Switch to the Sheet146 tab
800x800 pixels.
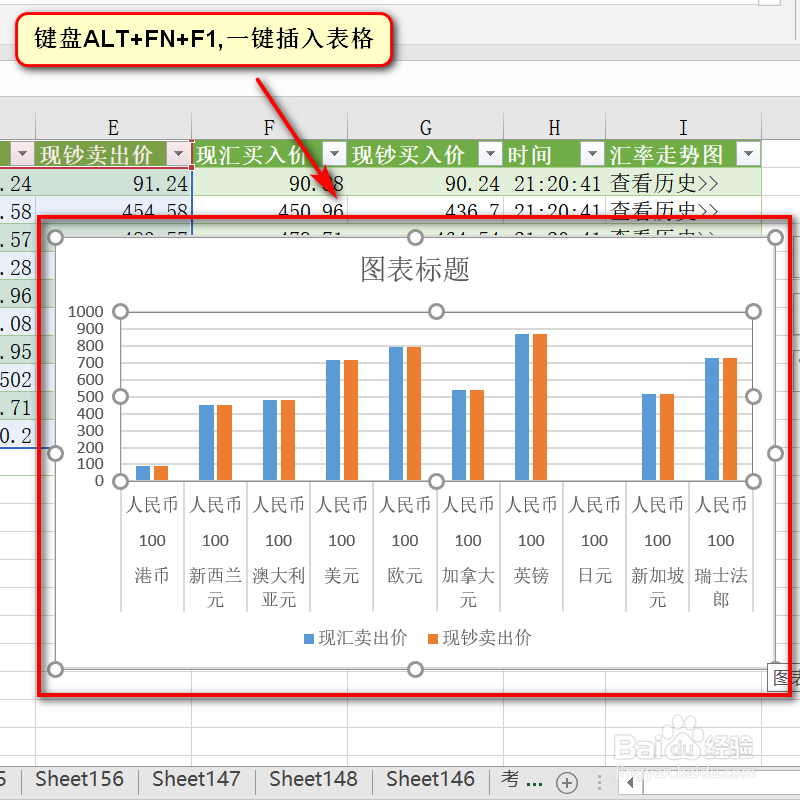point(430,778)
